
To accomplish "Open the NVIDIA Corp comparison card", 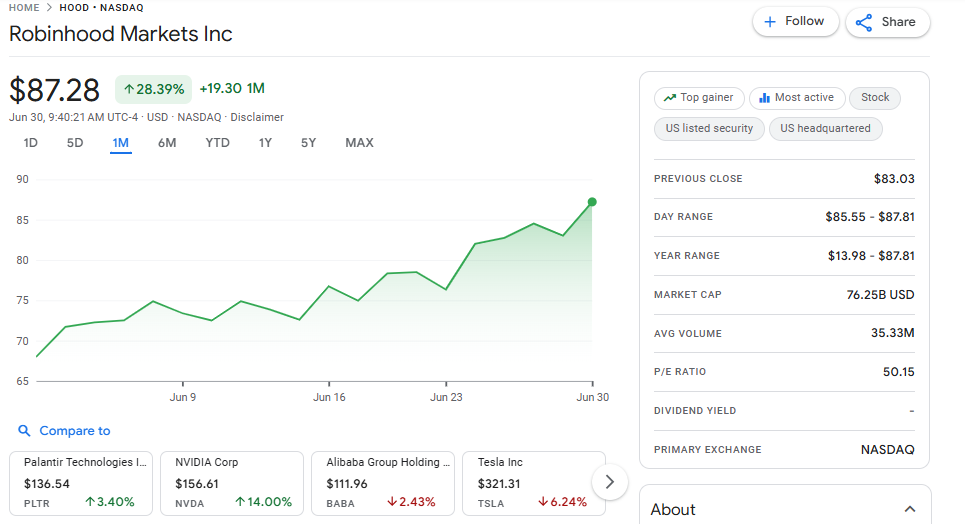I will click(x=232, y=483).
